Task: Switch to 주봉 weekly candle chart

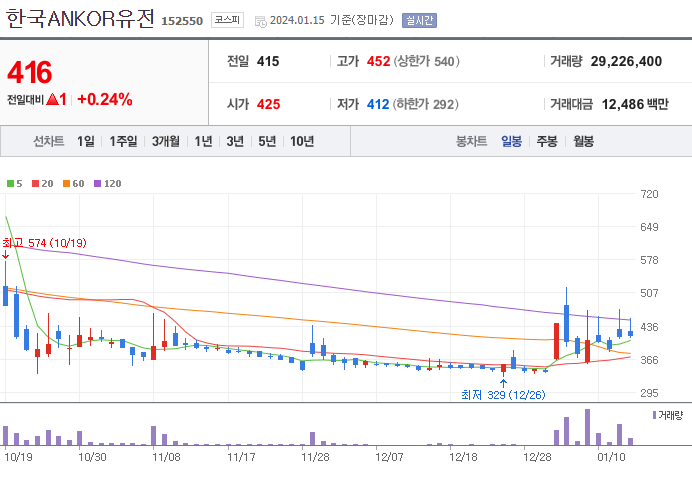Action: coord(547,141)
